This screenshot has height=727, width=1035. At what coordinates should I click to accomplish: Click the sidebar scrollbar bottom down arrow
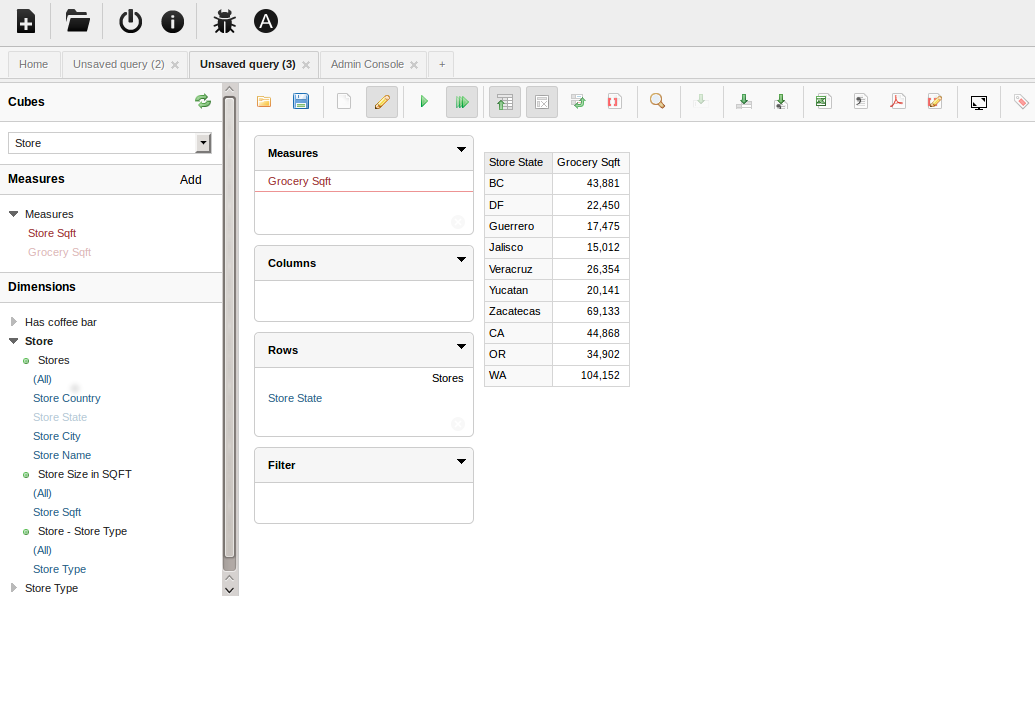click(x=230, y=590)
